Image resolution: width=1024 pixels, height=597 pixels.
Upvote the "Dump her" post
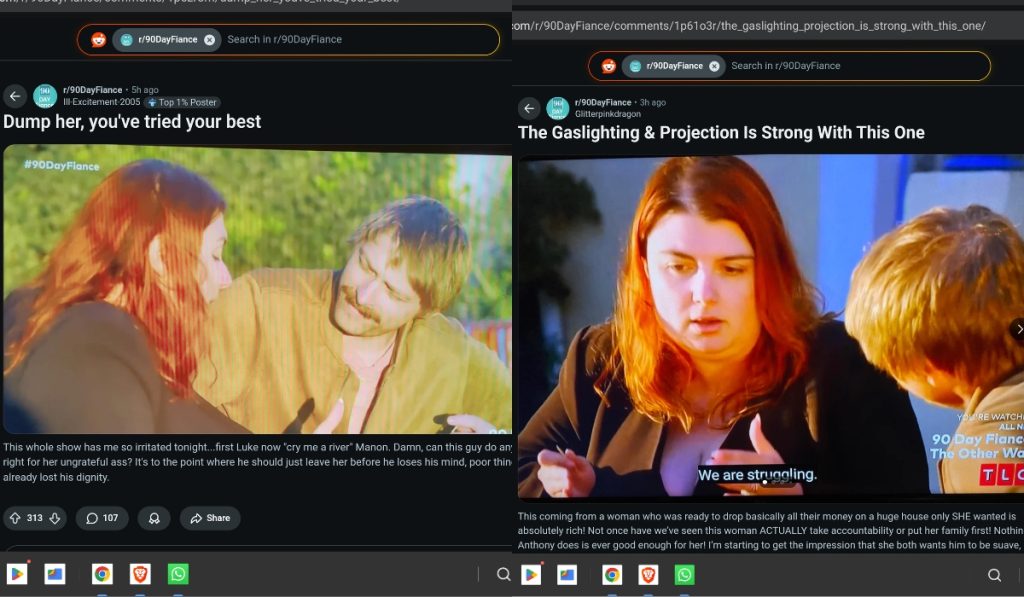(13, 518)
